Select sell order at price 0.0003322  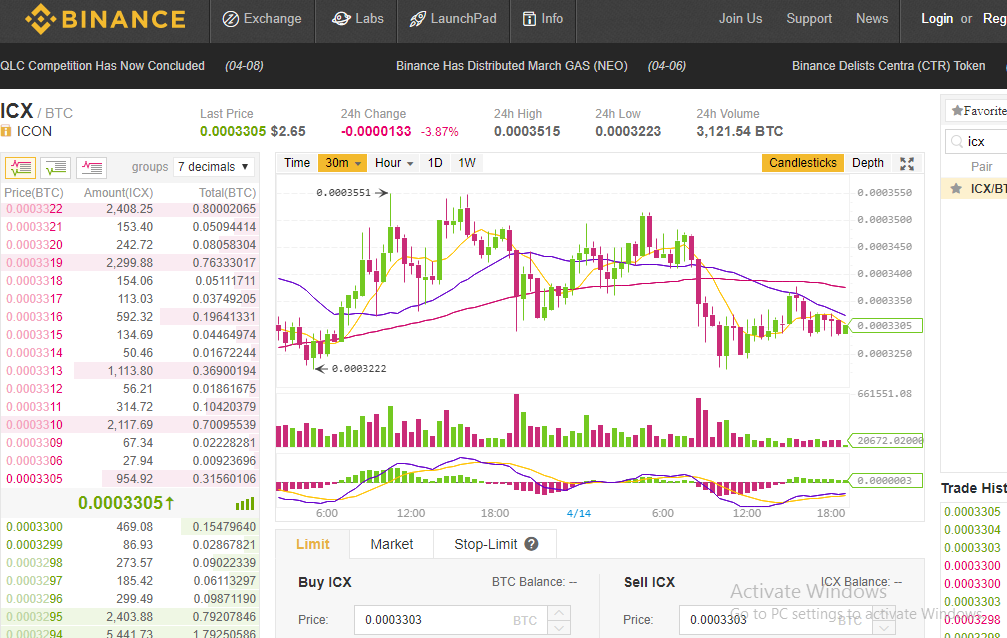(130, 209)
